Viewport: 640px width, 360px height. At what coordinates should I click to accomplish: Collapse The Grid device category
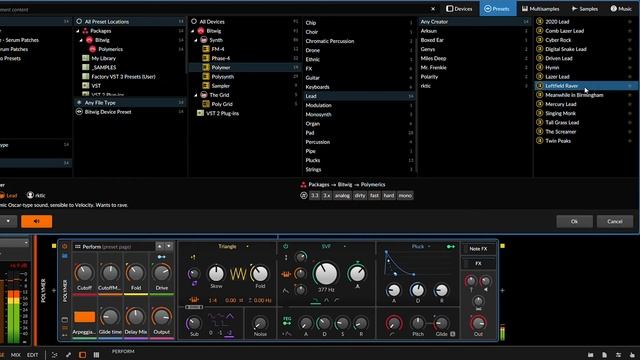tap(196, 95)
